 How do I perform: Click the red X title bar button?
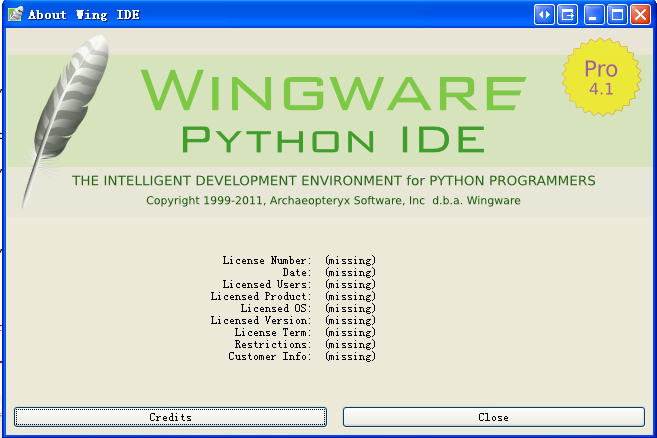point(641,15)
